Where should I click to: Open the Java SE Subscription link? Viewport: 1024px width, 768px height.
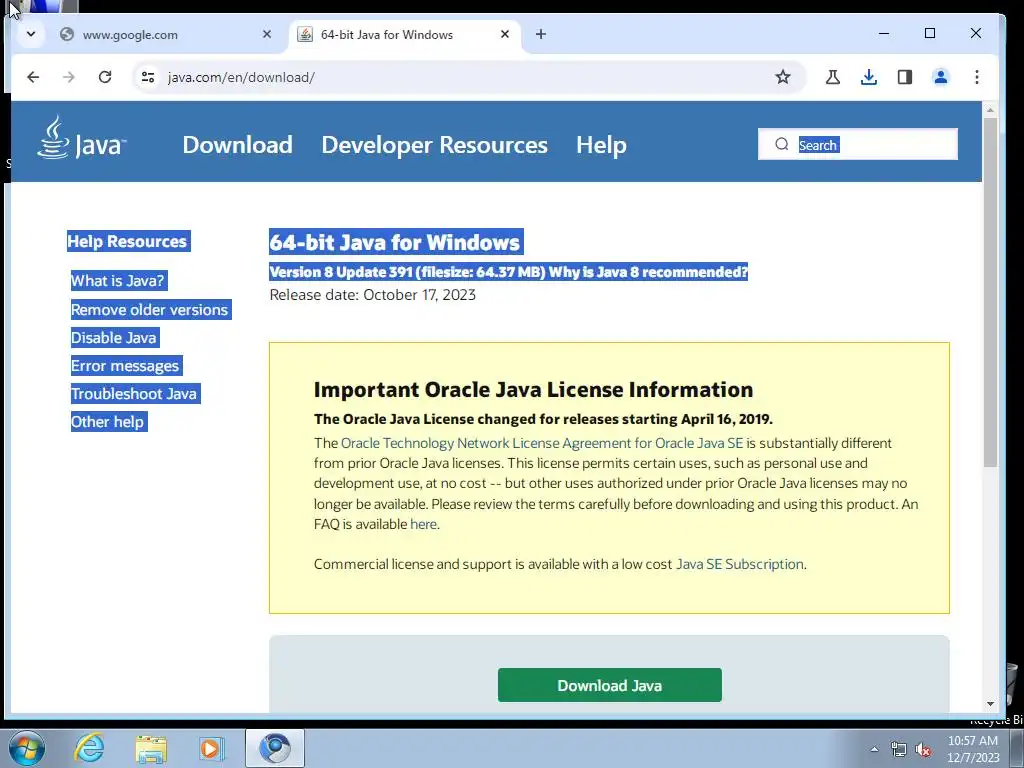click(739, 564)
